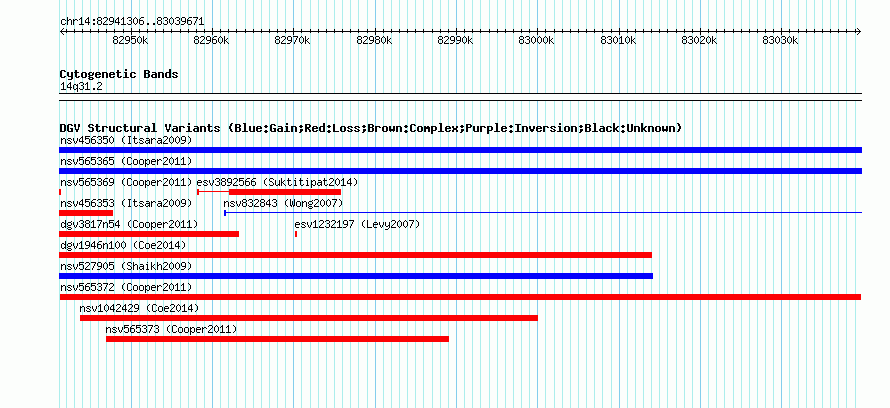Click the 82960k ruler tick label
The height and width of the screenshot is (408, 890).
212,40
